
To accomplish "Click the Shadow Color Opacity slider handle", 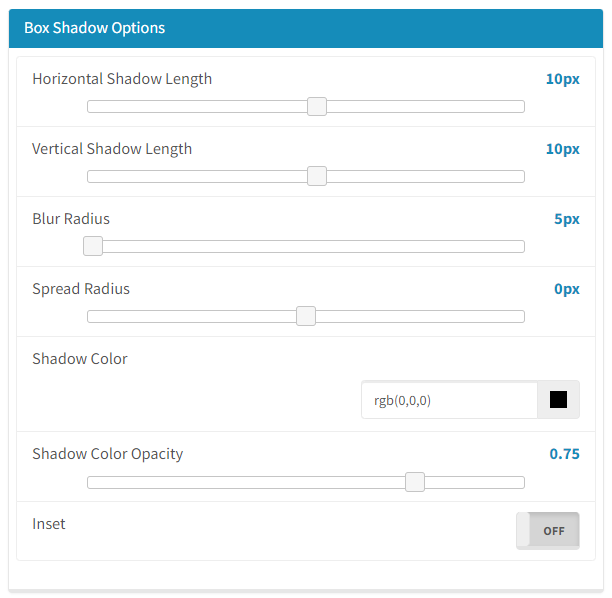I will coord(415,482).
